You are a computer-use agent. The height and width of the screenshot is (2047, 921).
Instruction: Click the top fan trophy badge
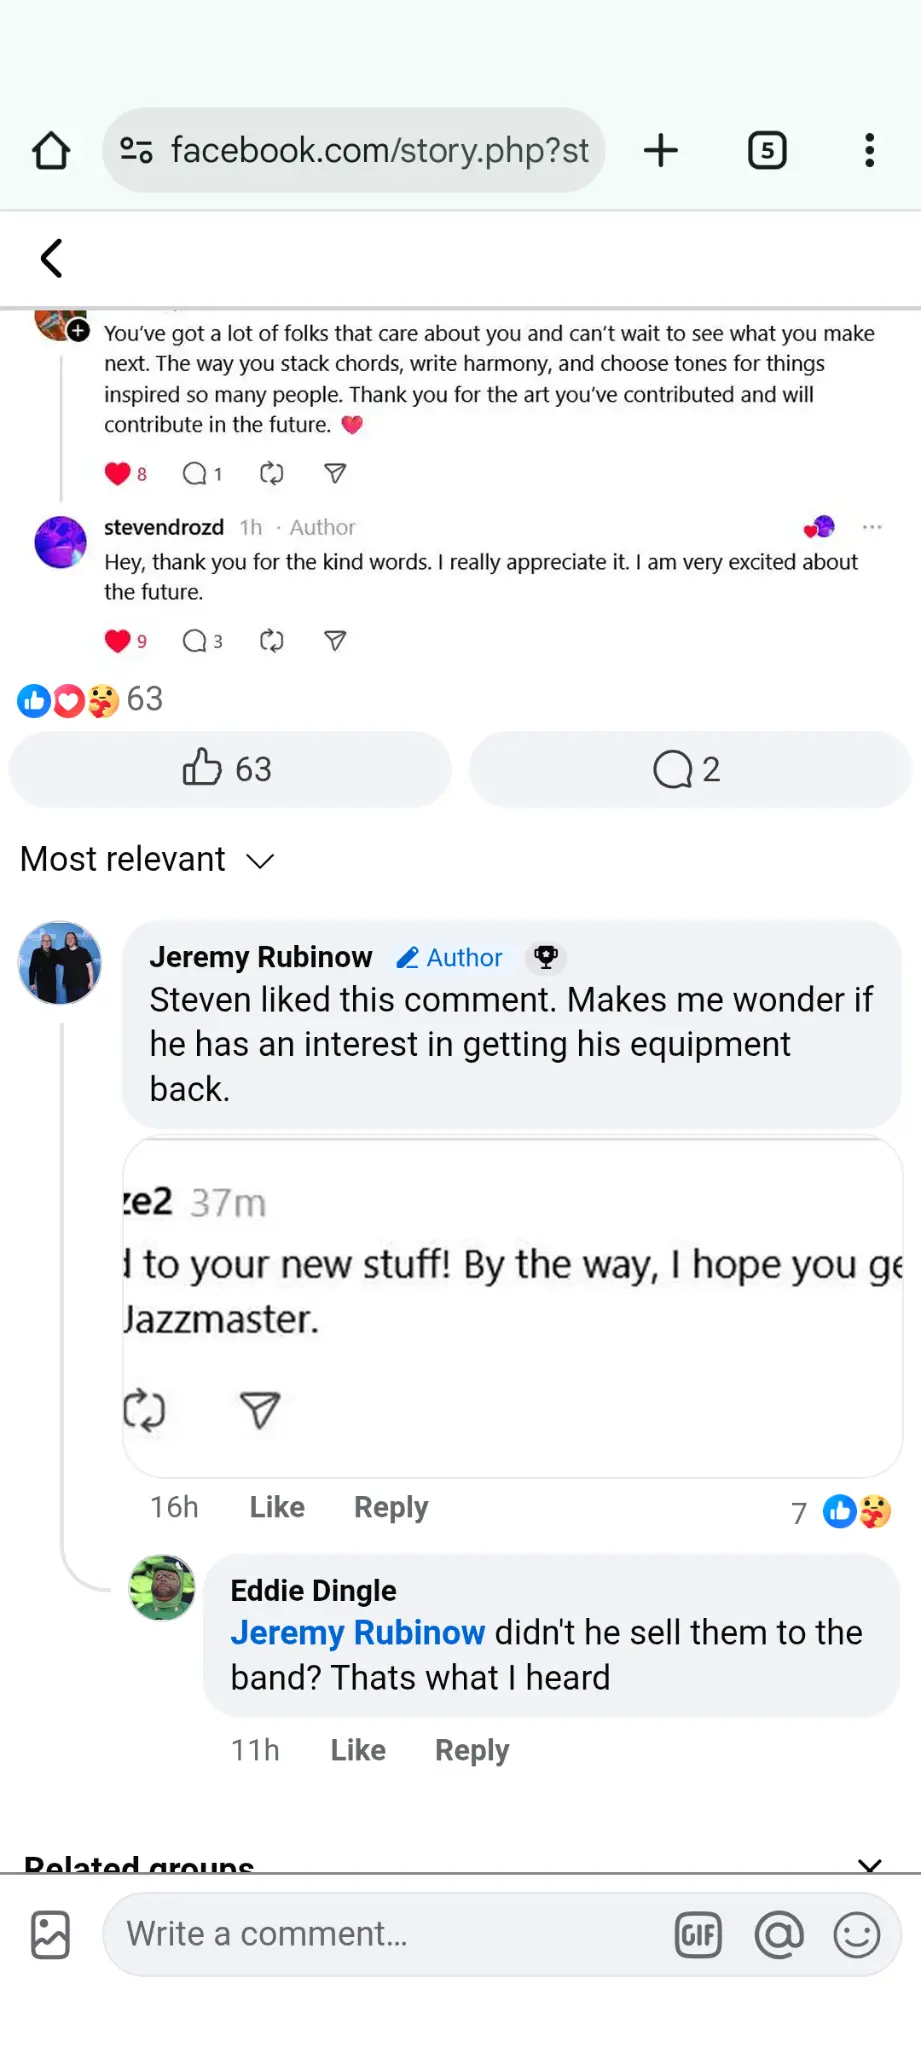click(546, 956)
